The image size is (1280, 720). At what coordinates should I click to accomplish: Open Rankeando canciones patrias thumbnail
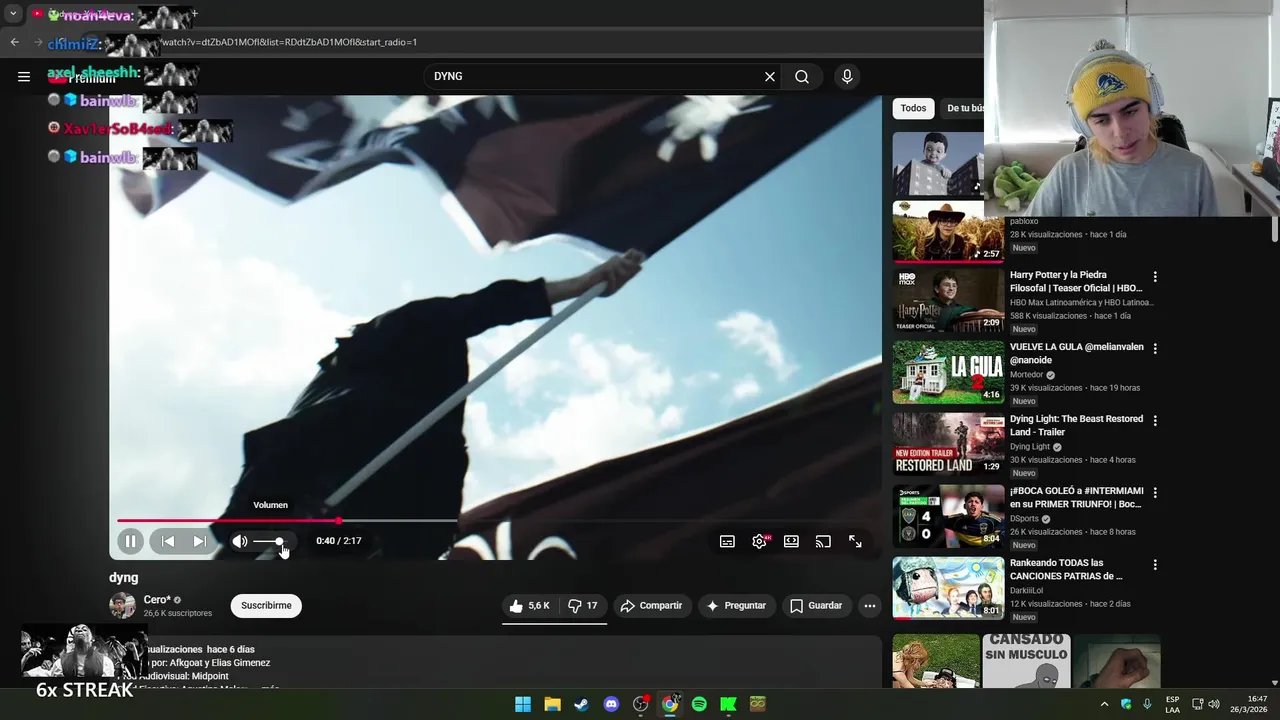(948, 588)
